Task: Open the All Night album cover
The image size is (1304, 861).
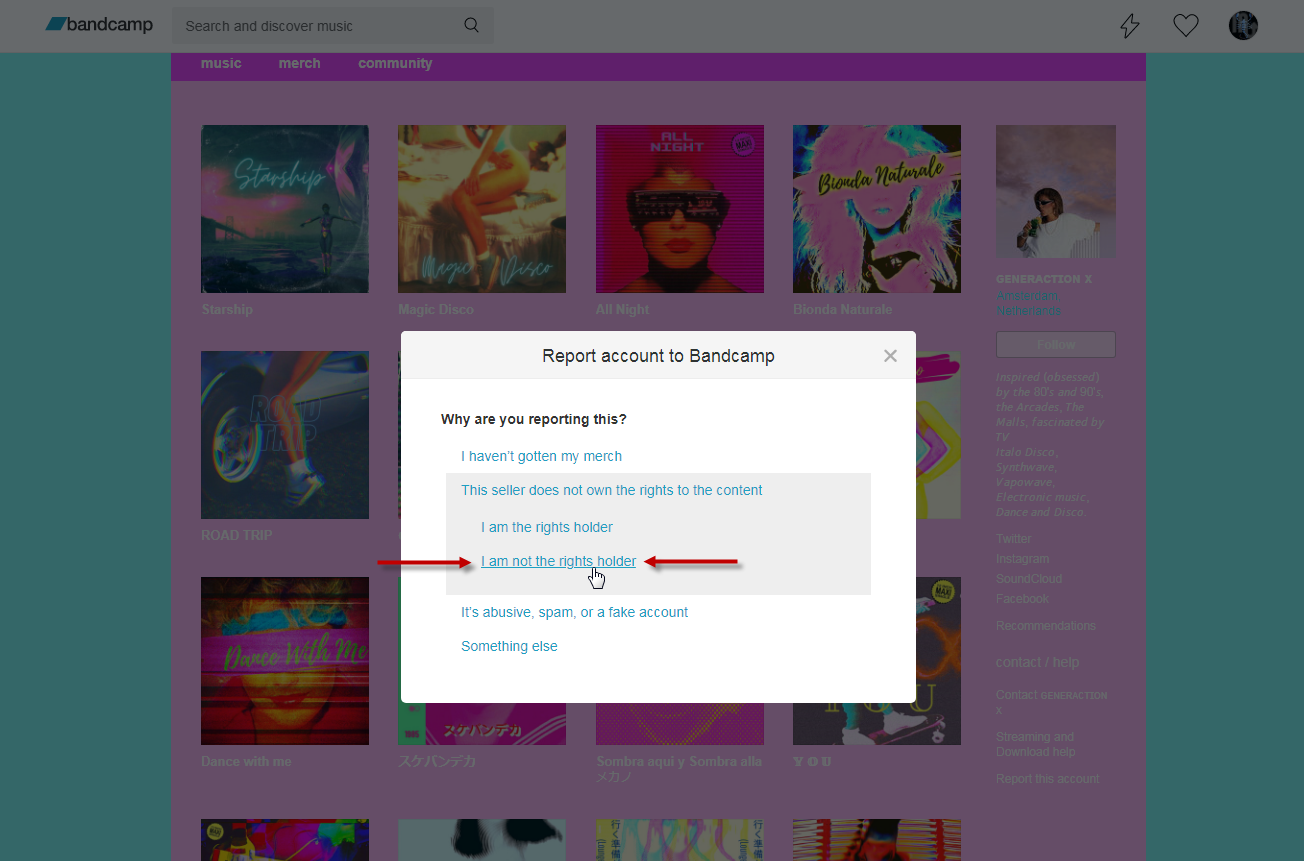Action: 680,209
